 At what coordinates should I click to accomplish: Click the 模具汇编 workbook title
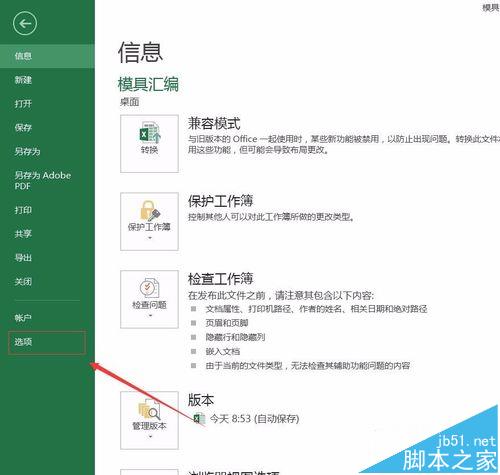click(x=148, y=84)
